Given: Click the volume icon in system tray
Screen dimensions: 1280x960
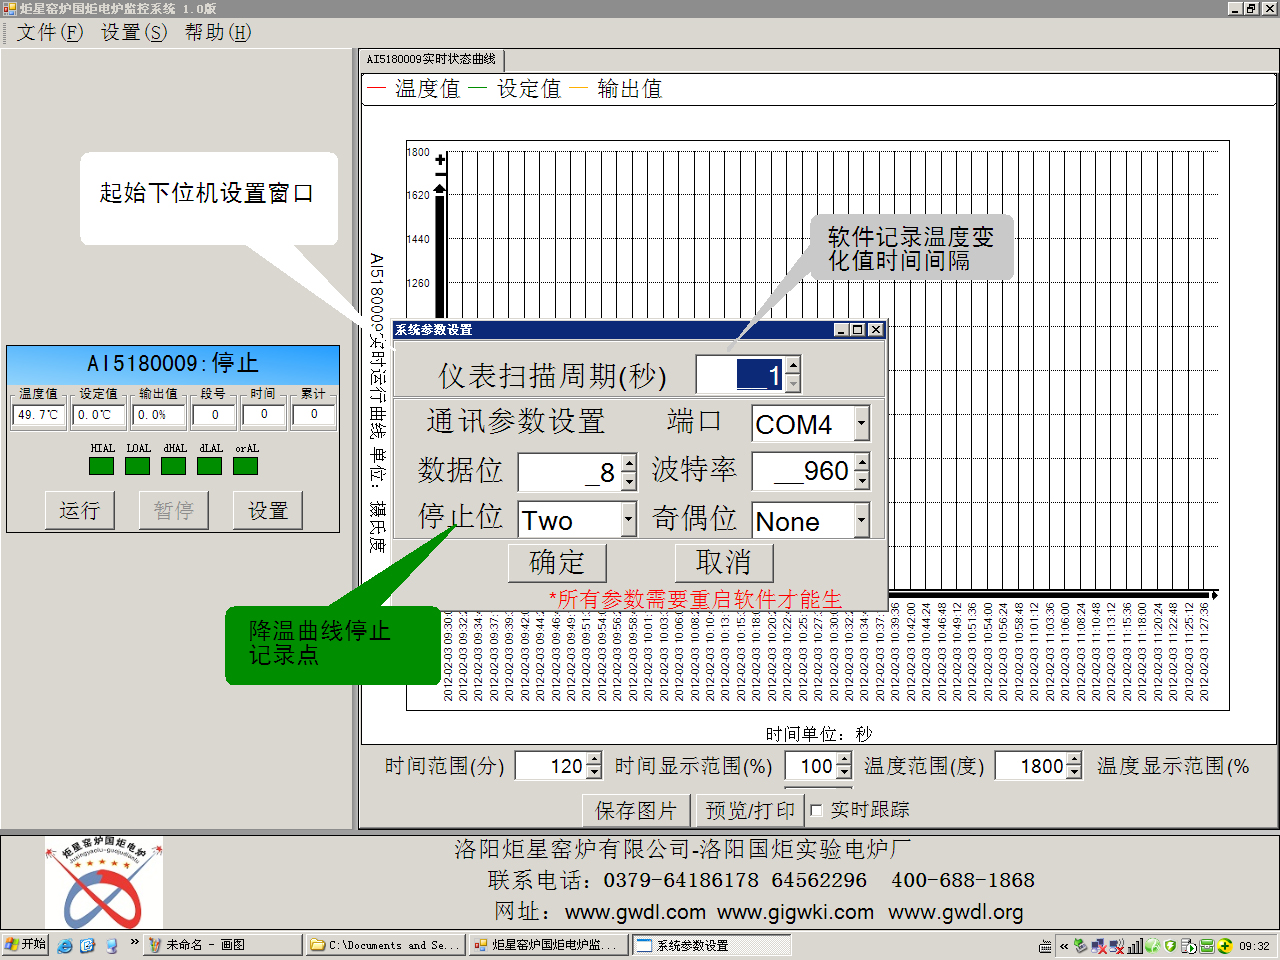Looking at the screenshot, I should (1136, 945).
